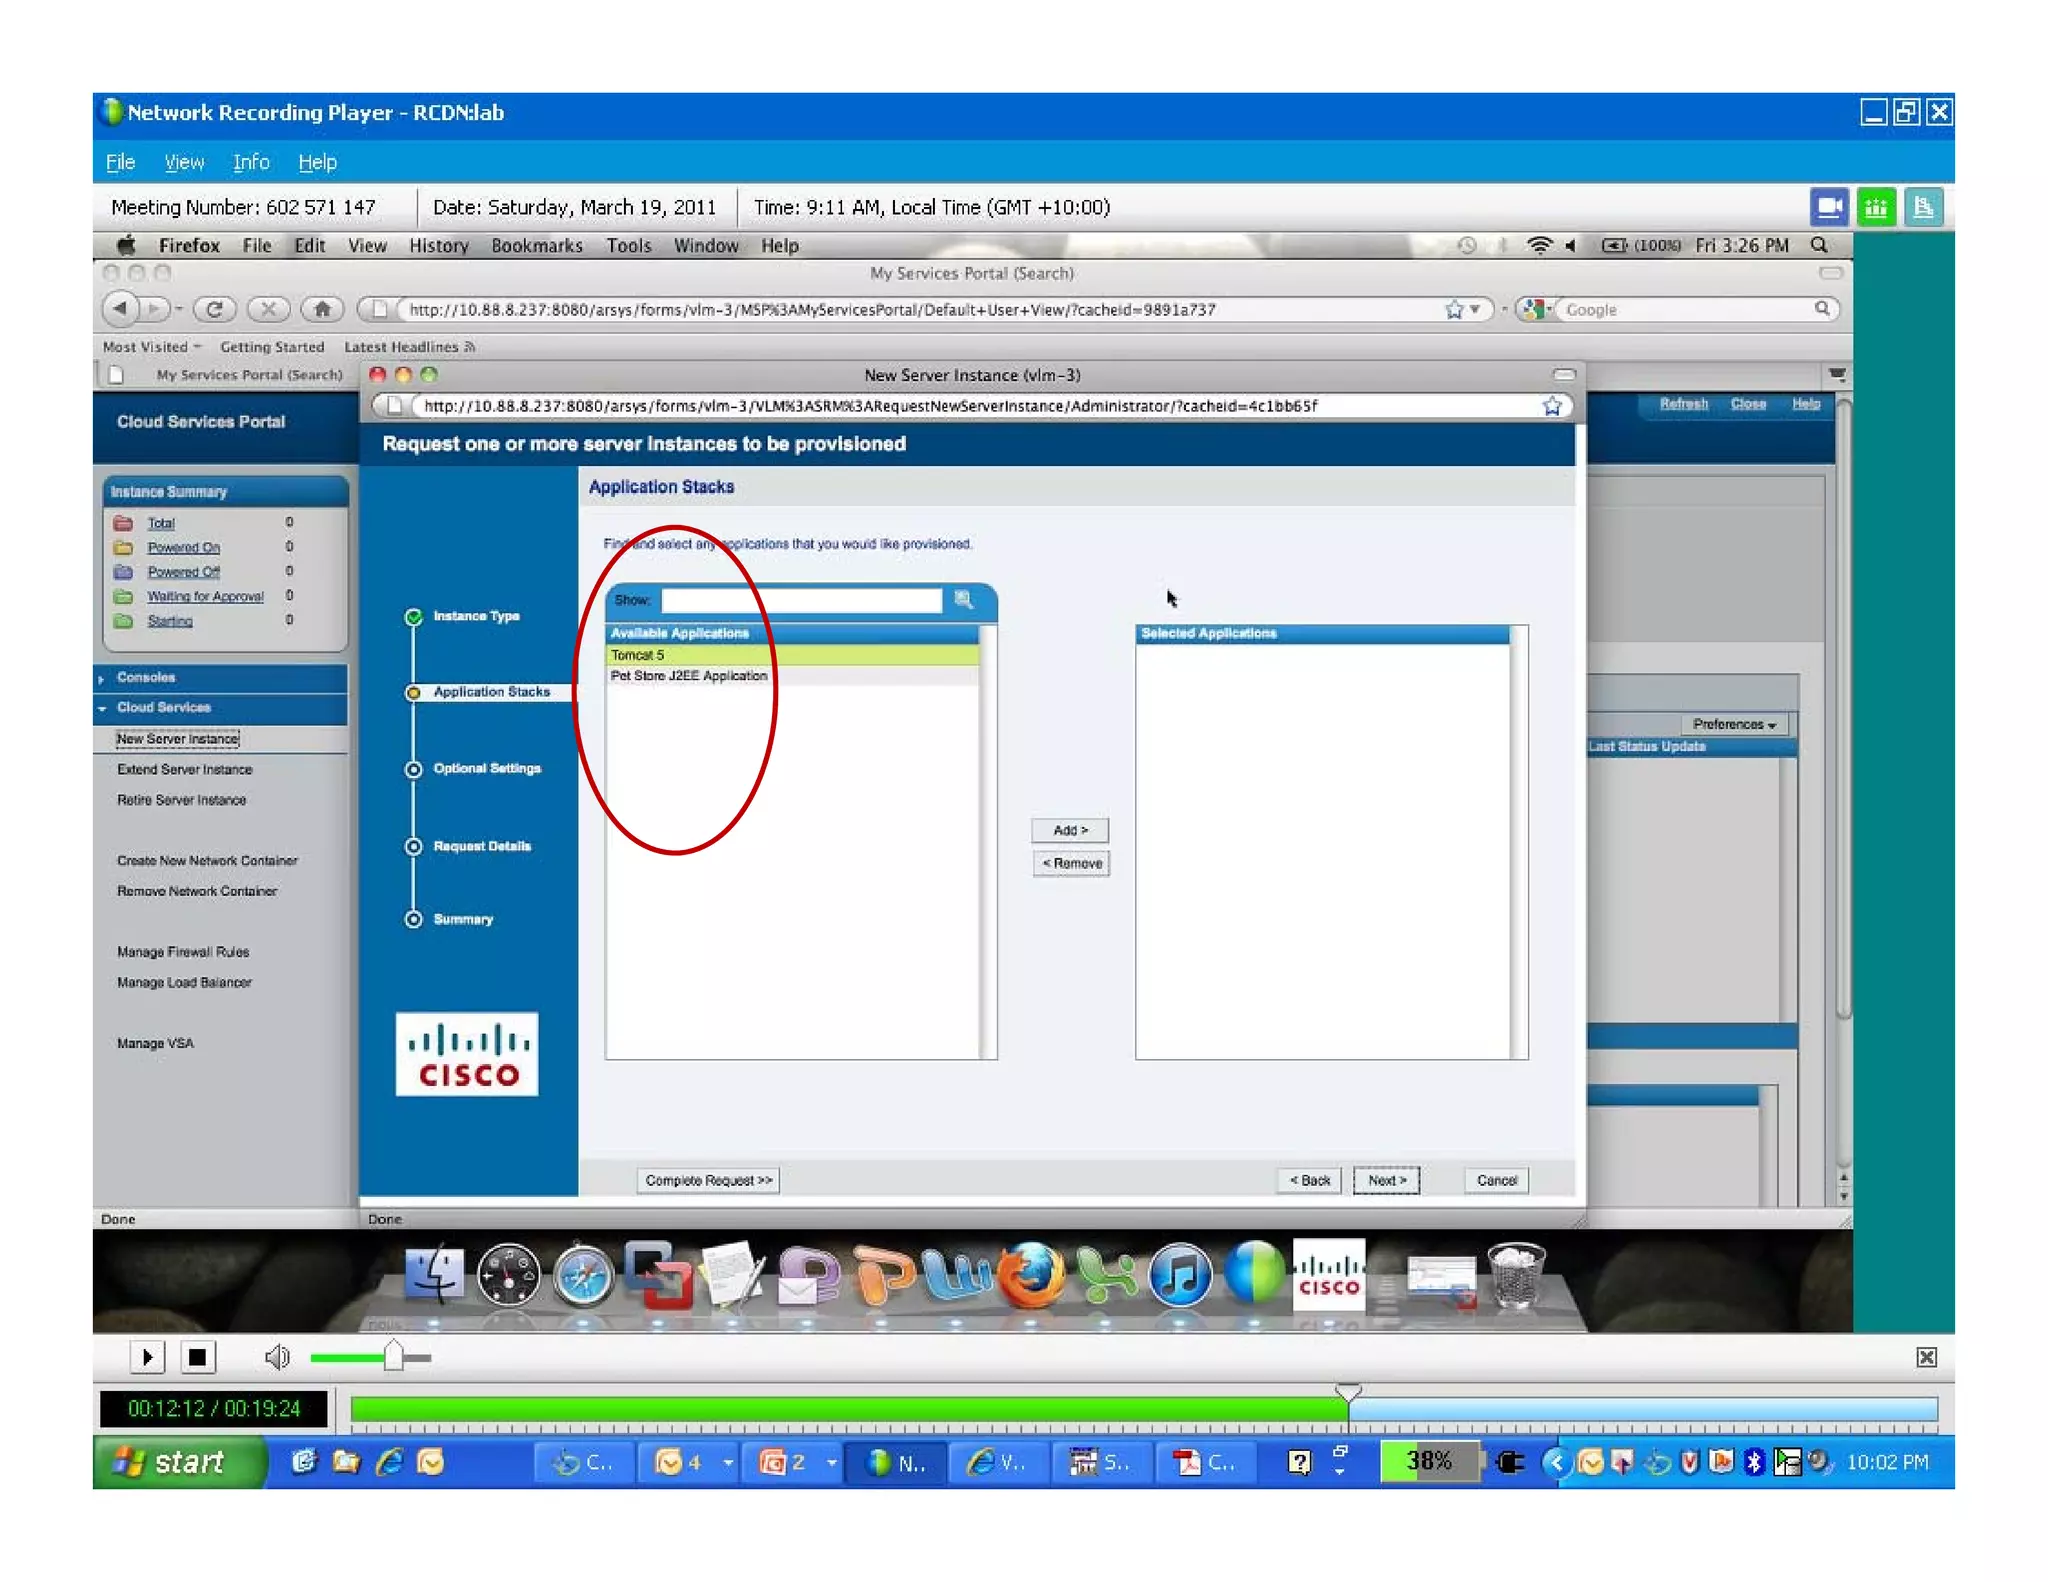Open the Trash in the dock
The height and width of the screenshot is (1582, 2048).
(x=1516, y=1276)
